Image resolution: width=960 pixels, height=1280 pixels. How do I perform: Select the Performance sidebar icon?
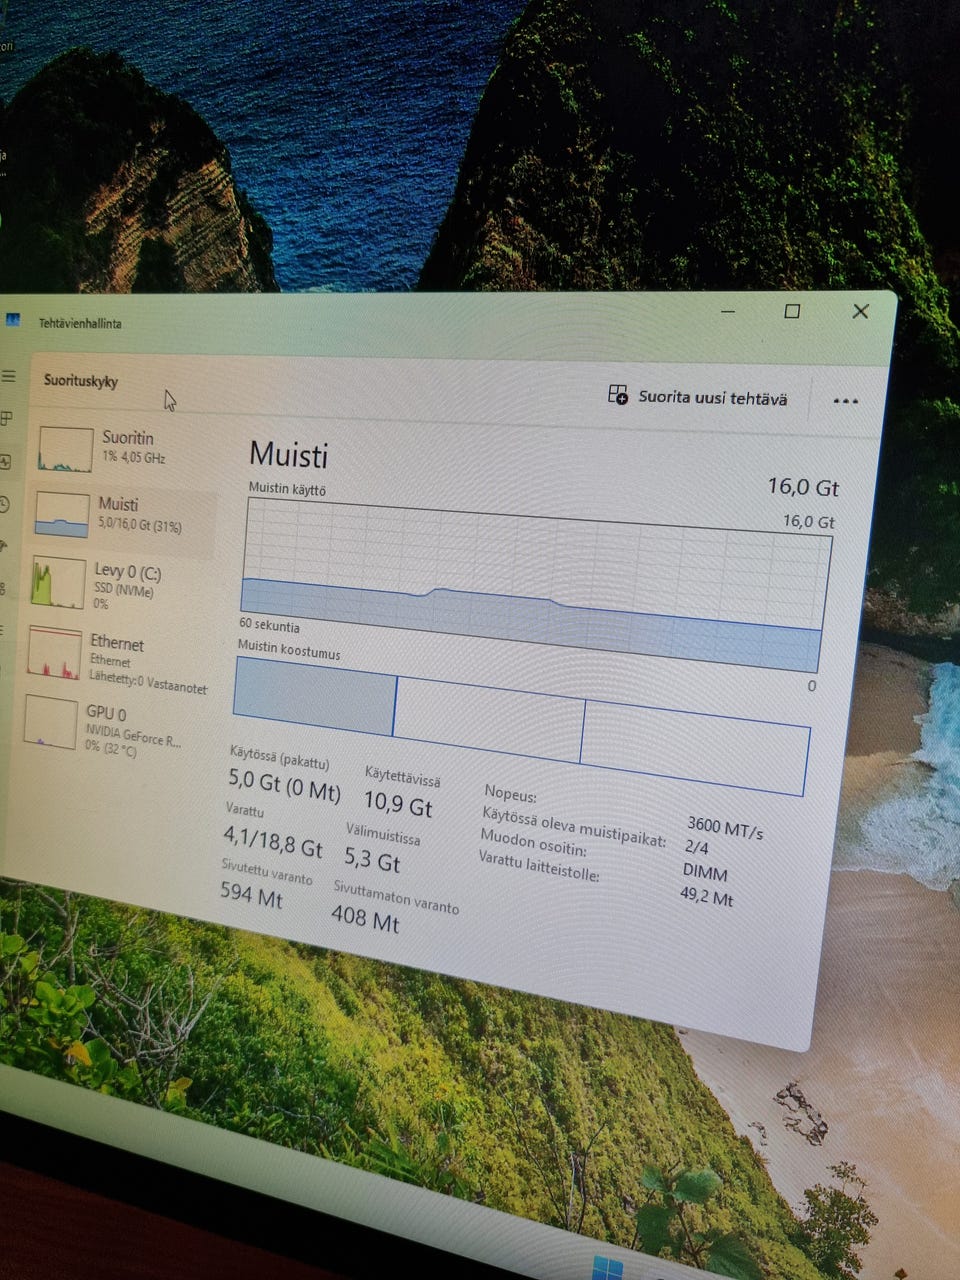5,461
